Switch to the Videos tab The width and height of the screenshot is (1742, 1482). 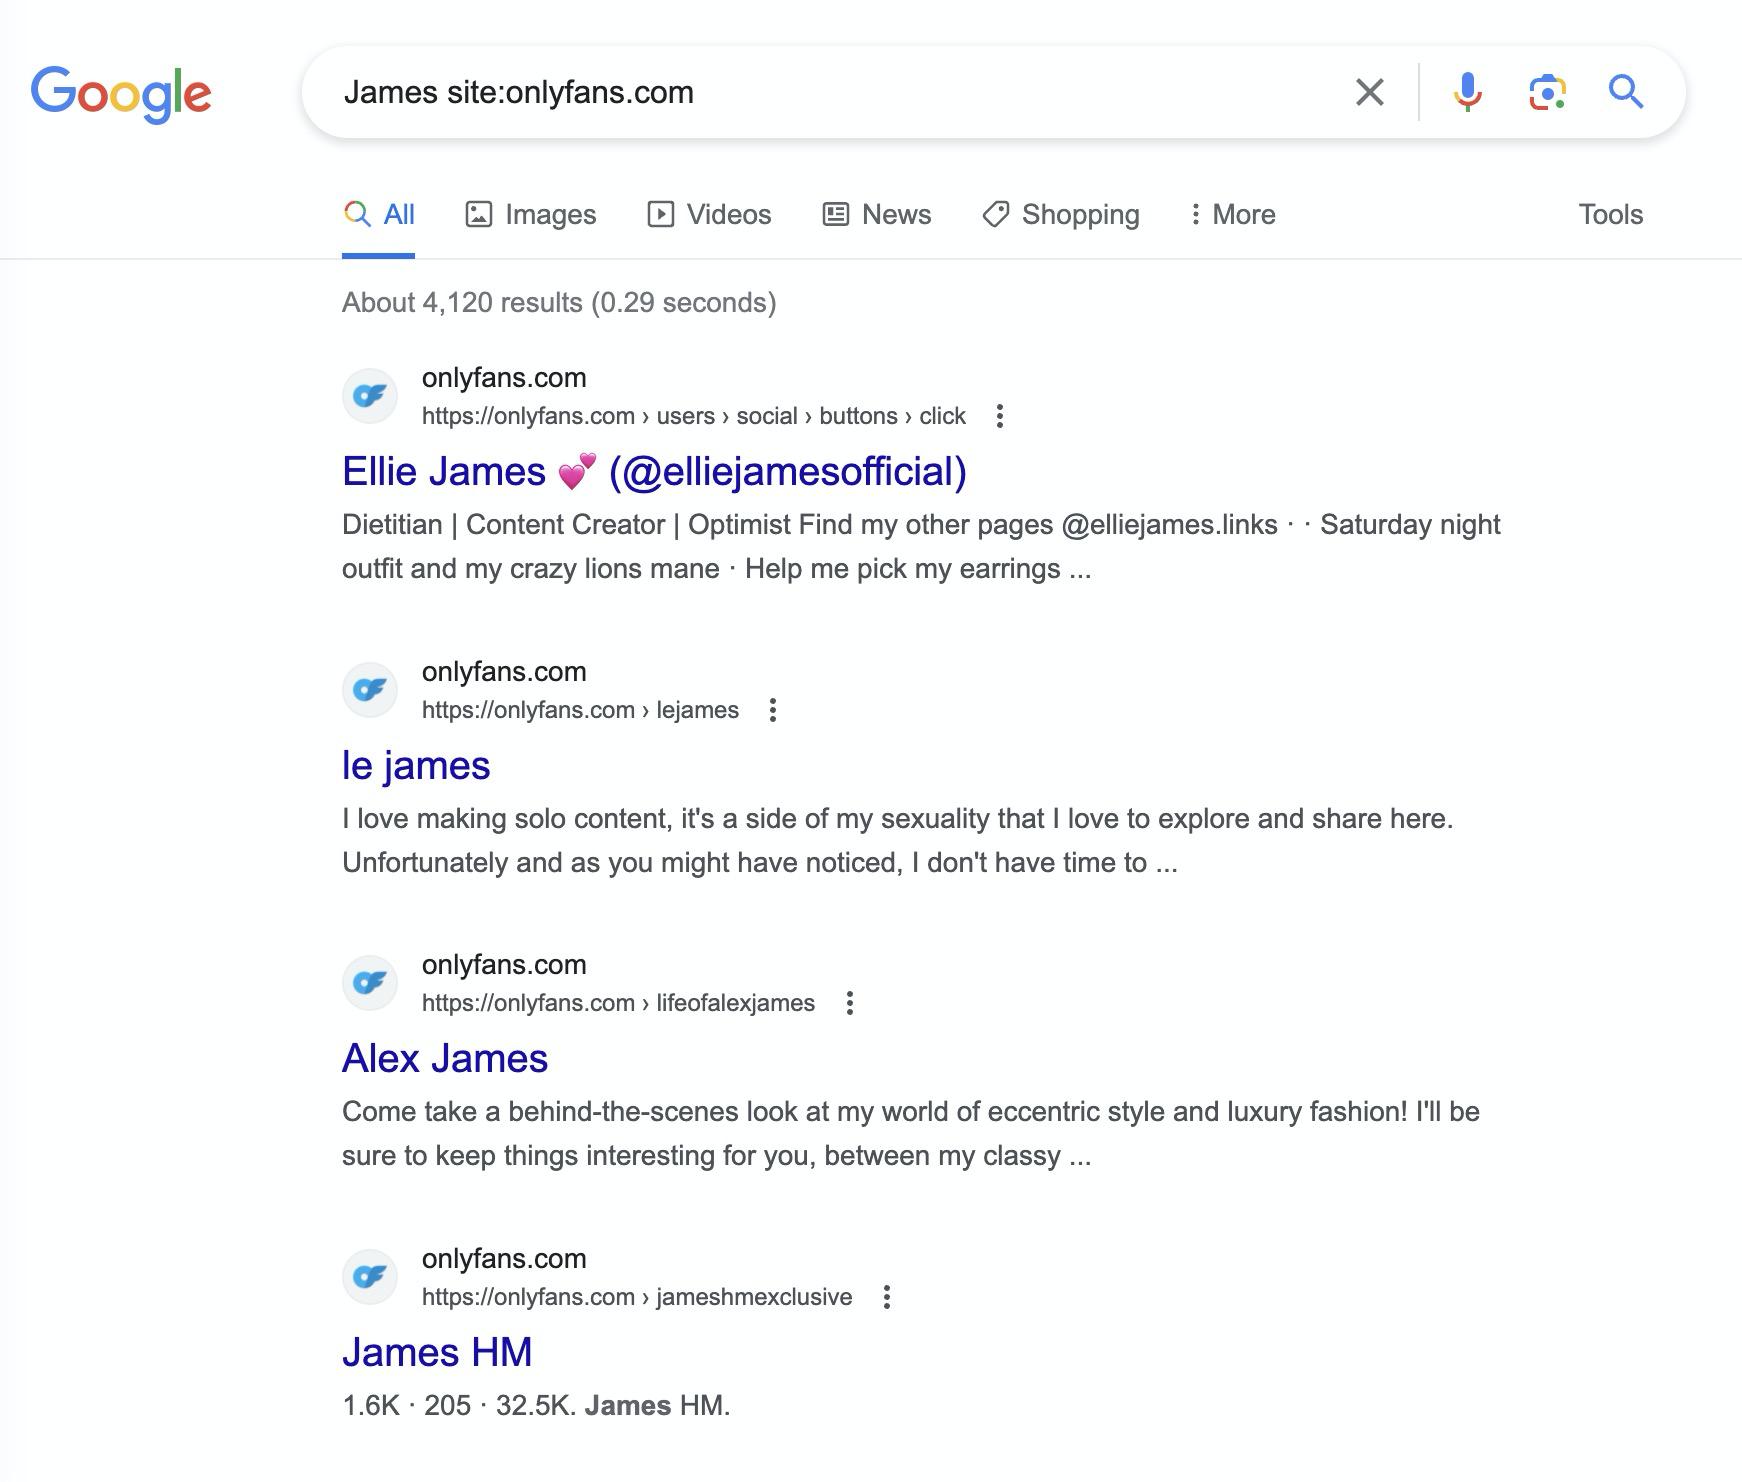pyautogui.click(x=709, y=214)
